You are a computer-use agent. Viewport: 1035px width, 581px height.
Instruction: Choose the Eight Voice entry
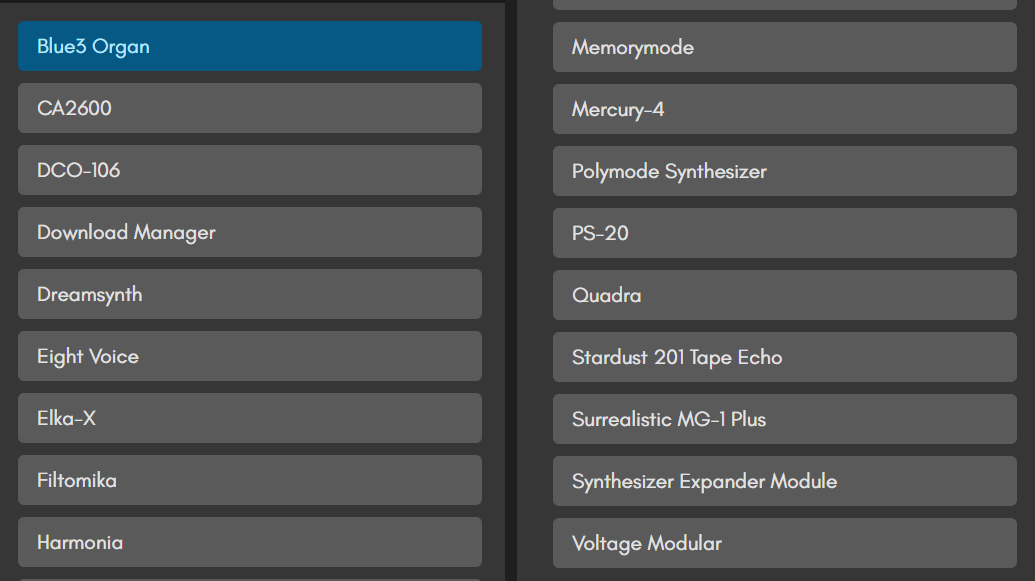click(x=248, y=356)
